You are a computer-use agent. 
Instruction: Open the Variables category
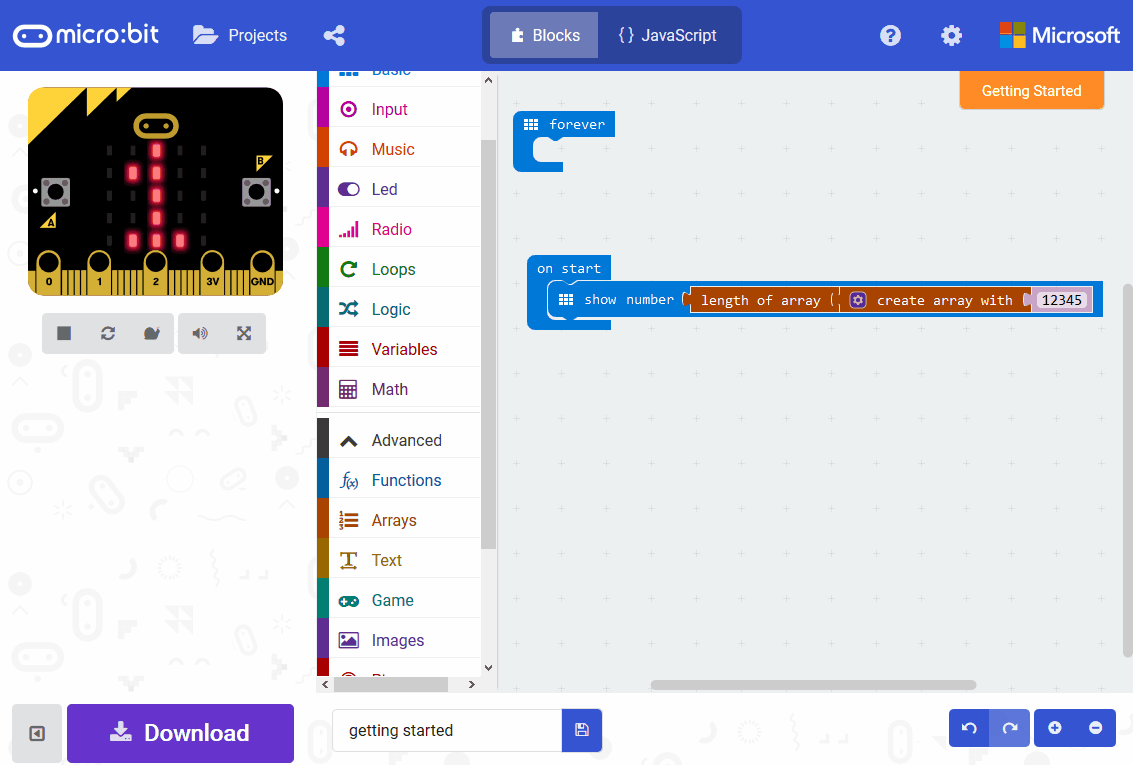click(399, 349)
